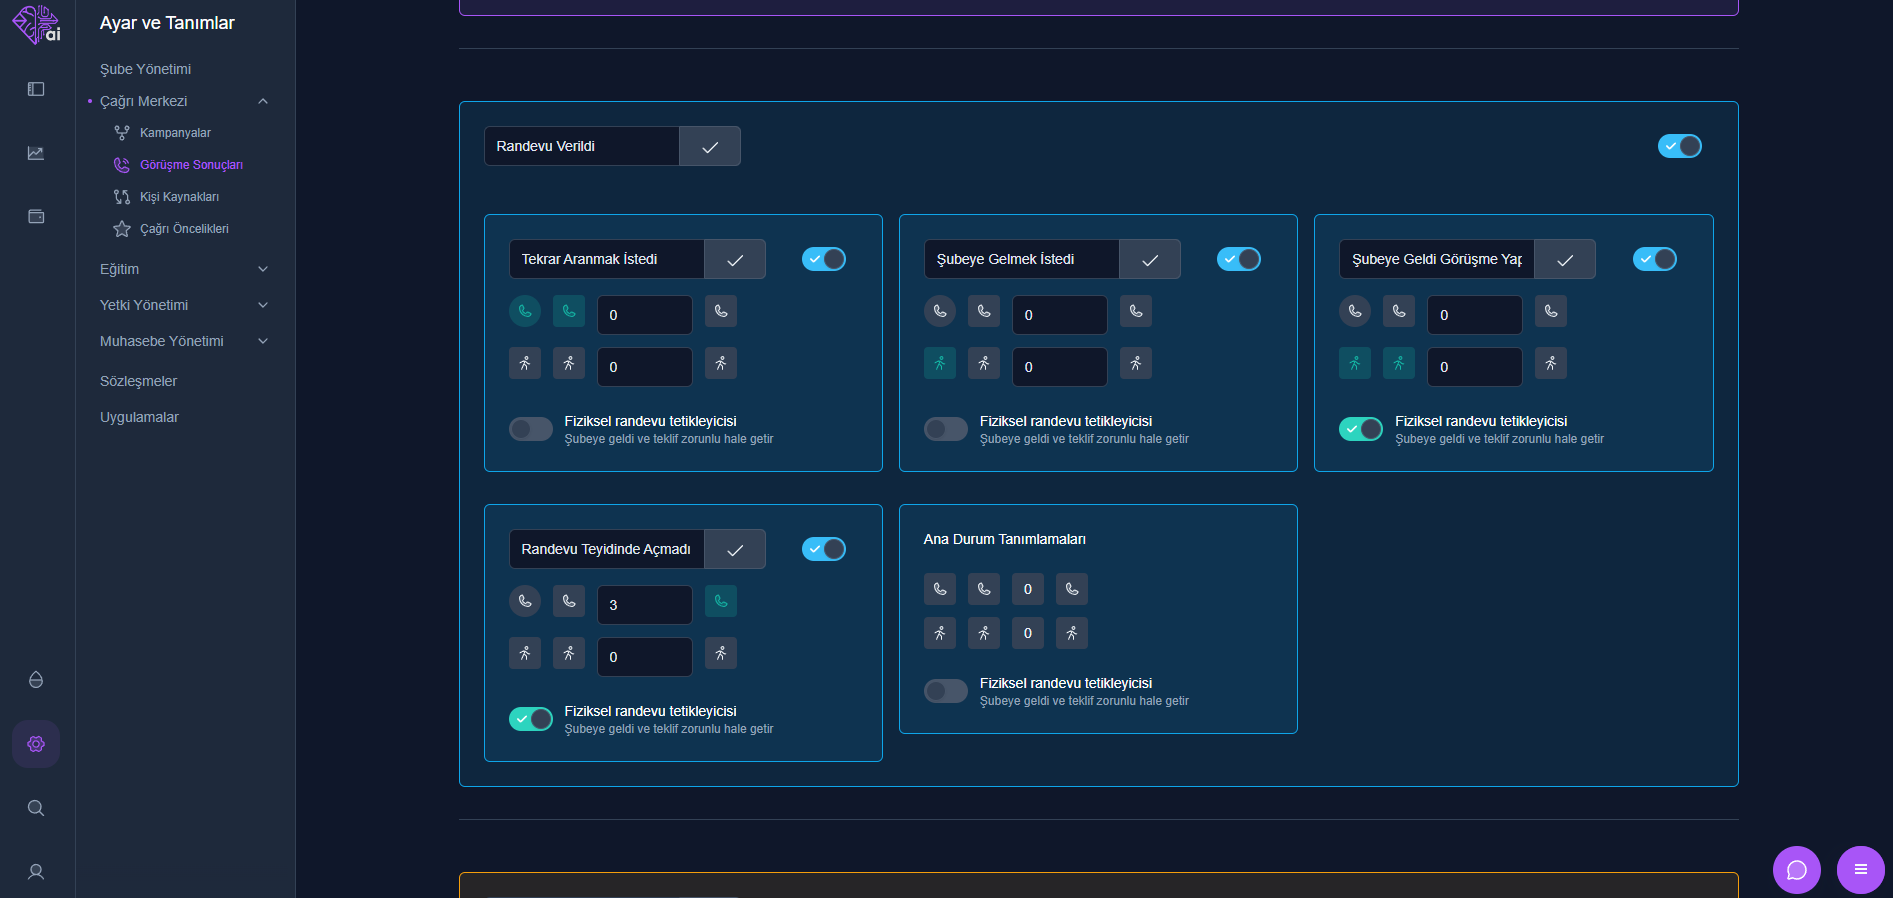Click second green walking icon in Şubeye Geldi Görüşme card
Image resolution: width=1893 pixels, height=898 pixels.
pyautogui.click(x=1399, y=363)
